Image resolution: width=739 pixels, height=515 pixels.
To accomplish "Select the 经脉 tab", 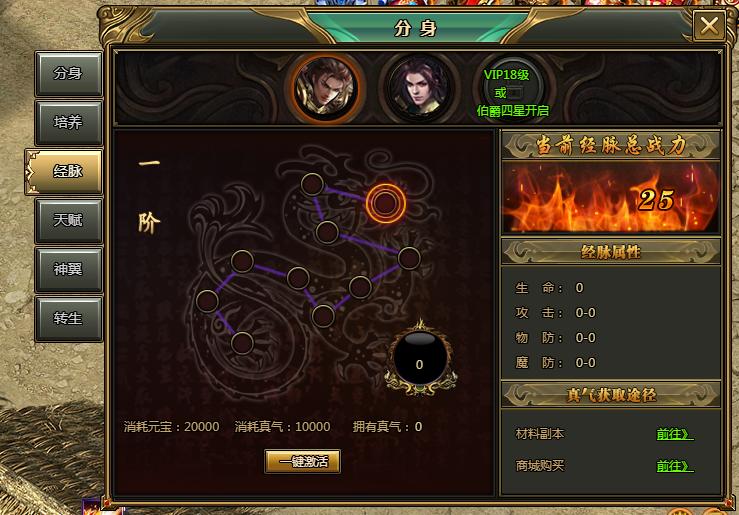I will tap(66, 171).
